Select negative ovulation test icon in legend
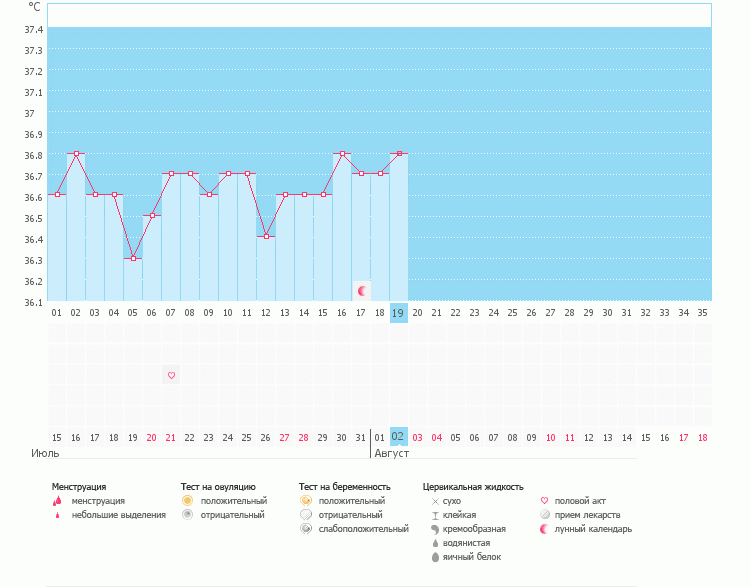The image size is (750, 587). tap(187, 515)
